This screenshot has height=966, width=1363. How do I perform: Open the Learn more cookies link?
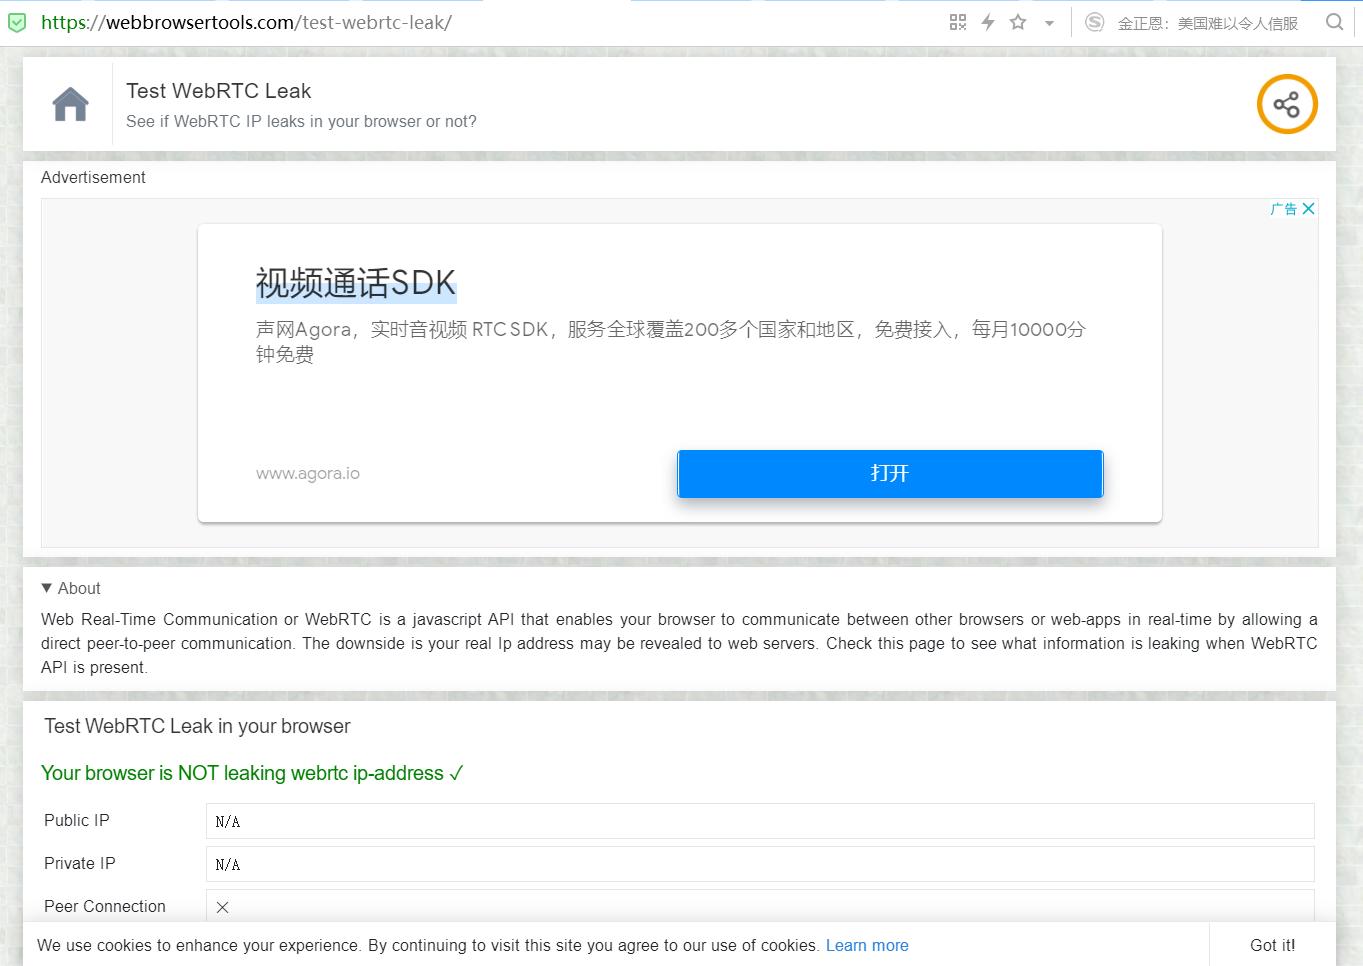click(866, 945)
